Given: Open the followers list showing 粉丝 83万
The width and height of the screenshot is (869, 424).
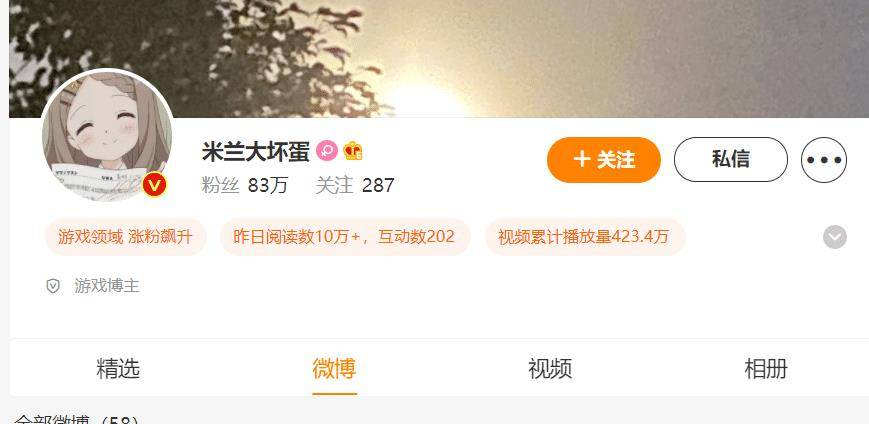Looking at the screenshot, I should 245,185.
